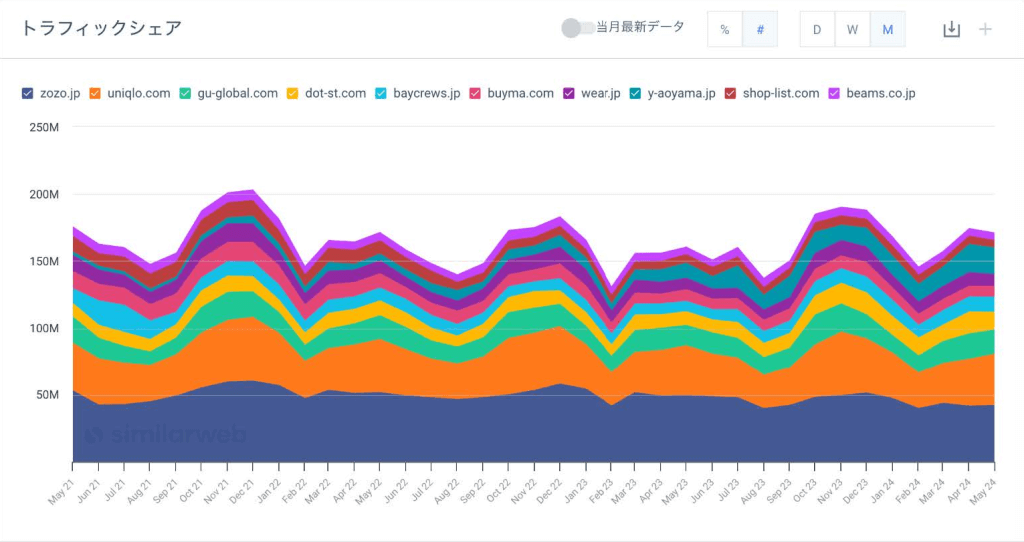This screenshot has height=542, width=1024.
Task: Uncheck shop-list.com legend checkbox
Action: click(x=730, y=93)
